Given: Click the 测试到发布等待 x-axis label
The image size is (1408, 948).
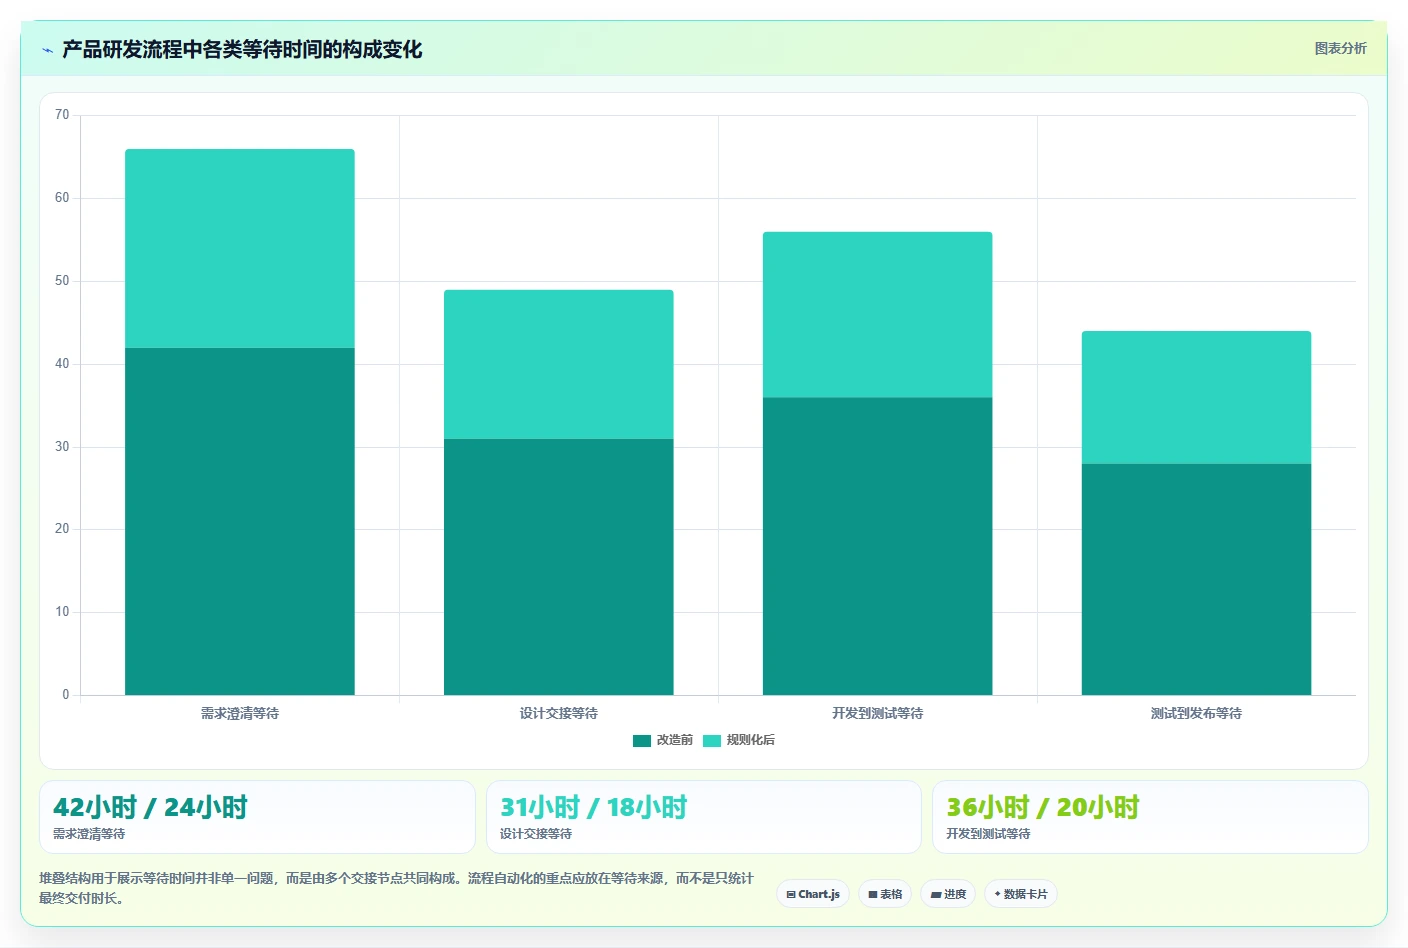Looking at the screenshot, I should pos(1197,713).
